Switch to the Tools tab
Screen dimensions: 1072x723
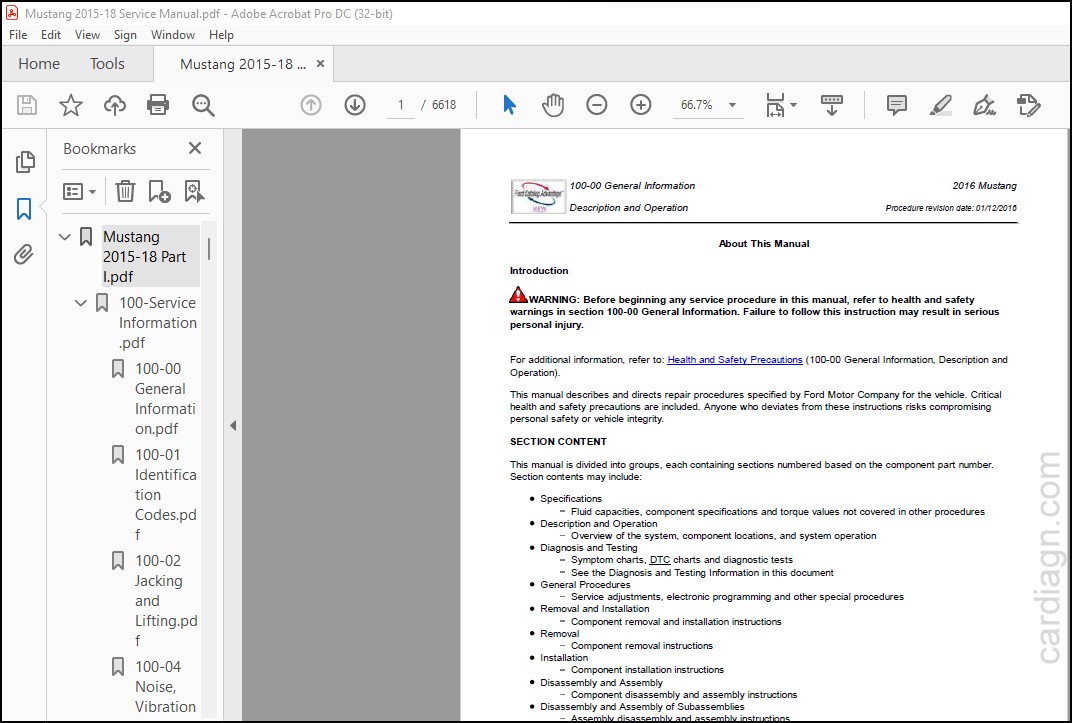pos(107,64)
